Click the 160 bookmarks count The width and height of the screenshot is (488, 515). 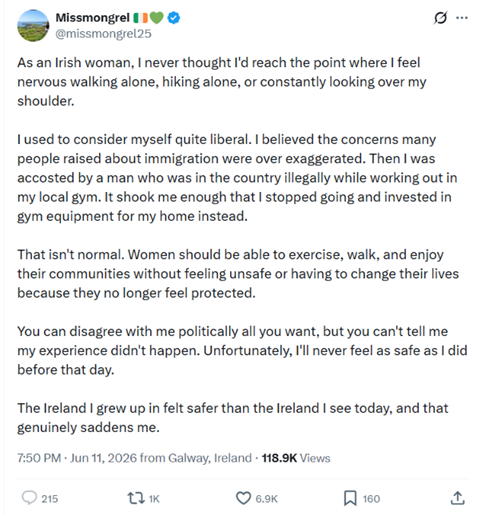pyautogui.click(x=371, y=499)
